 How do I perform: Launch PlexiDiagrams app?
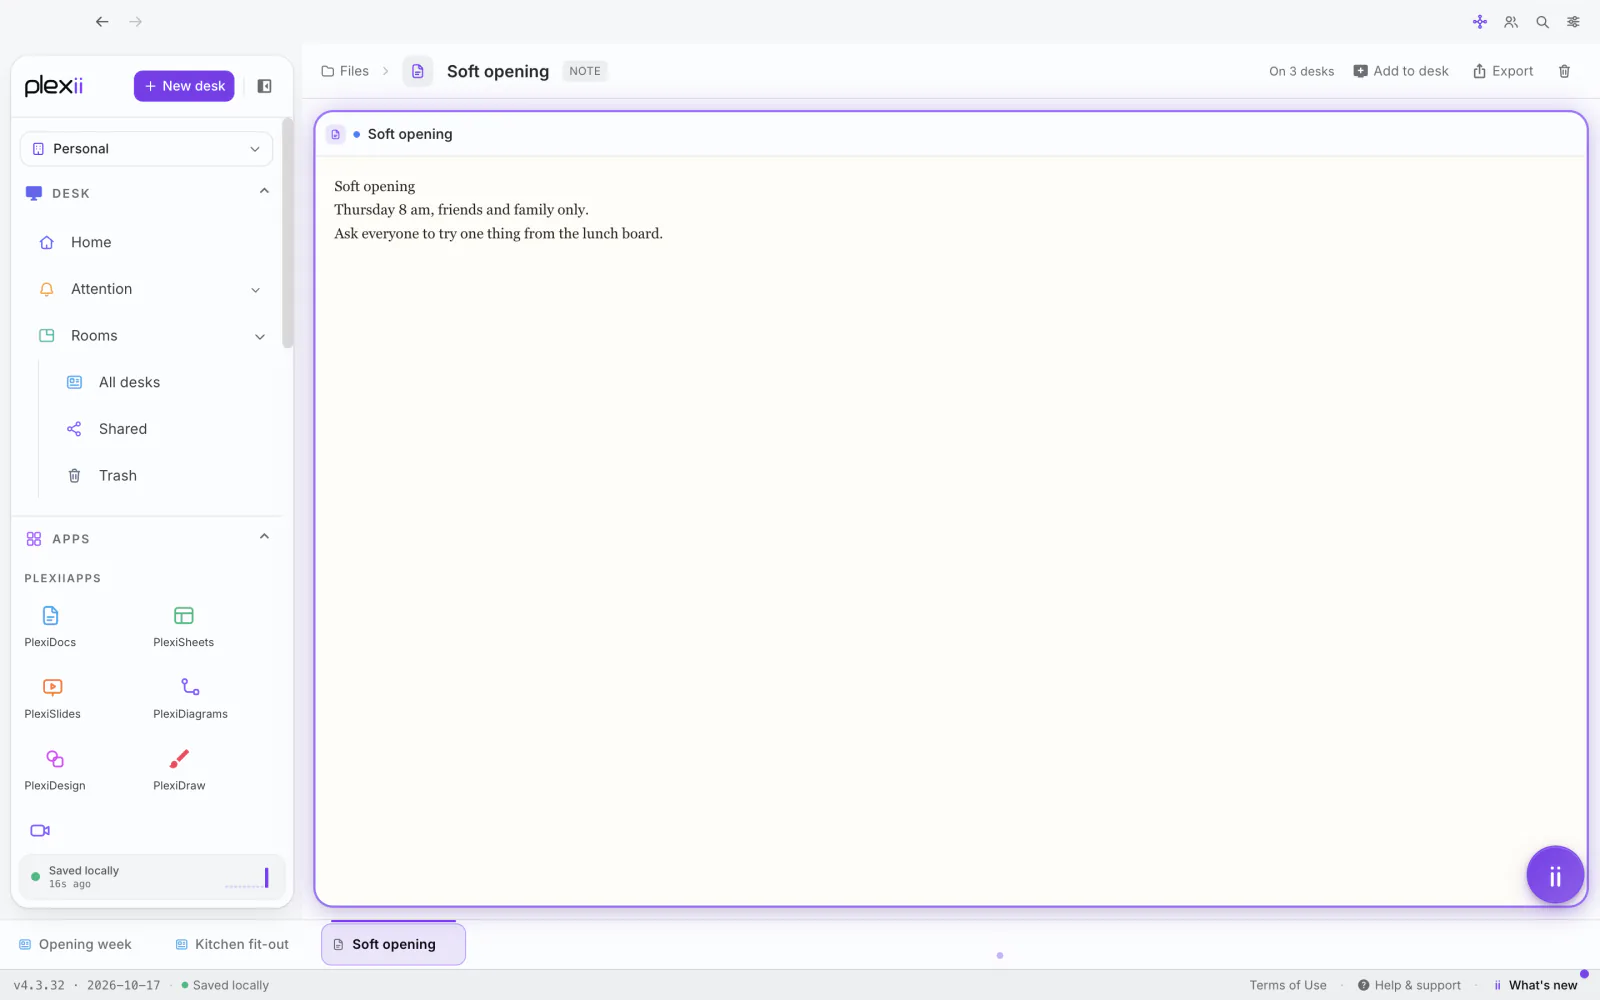[190, 698]
